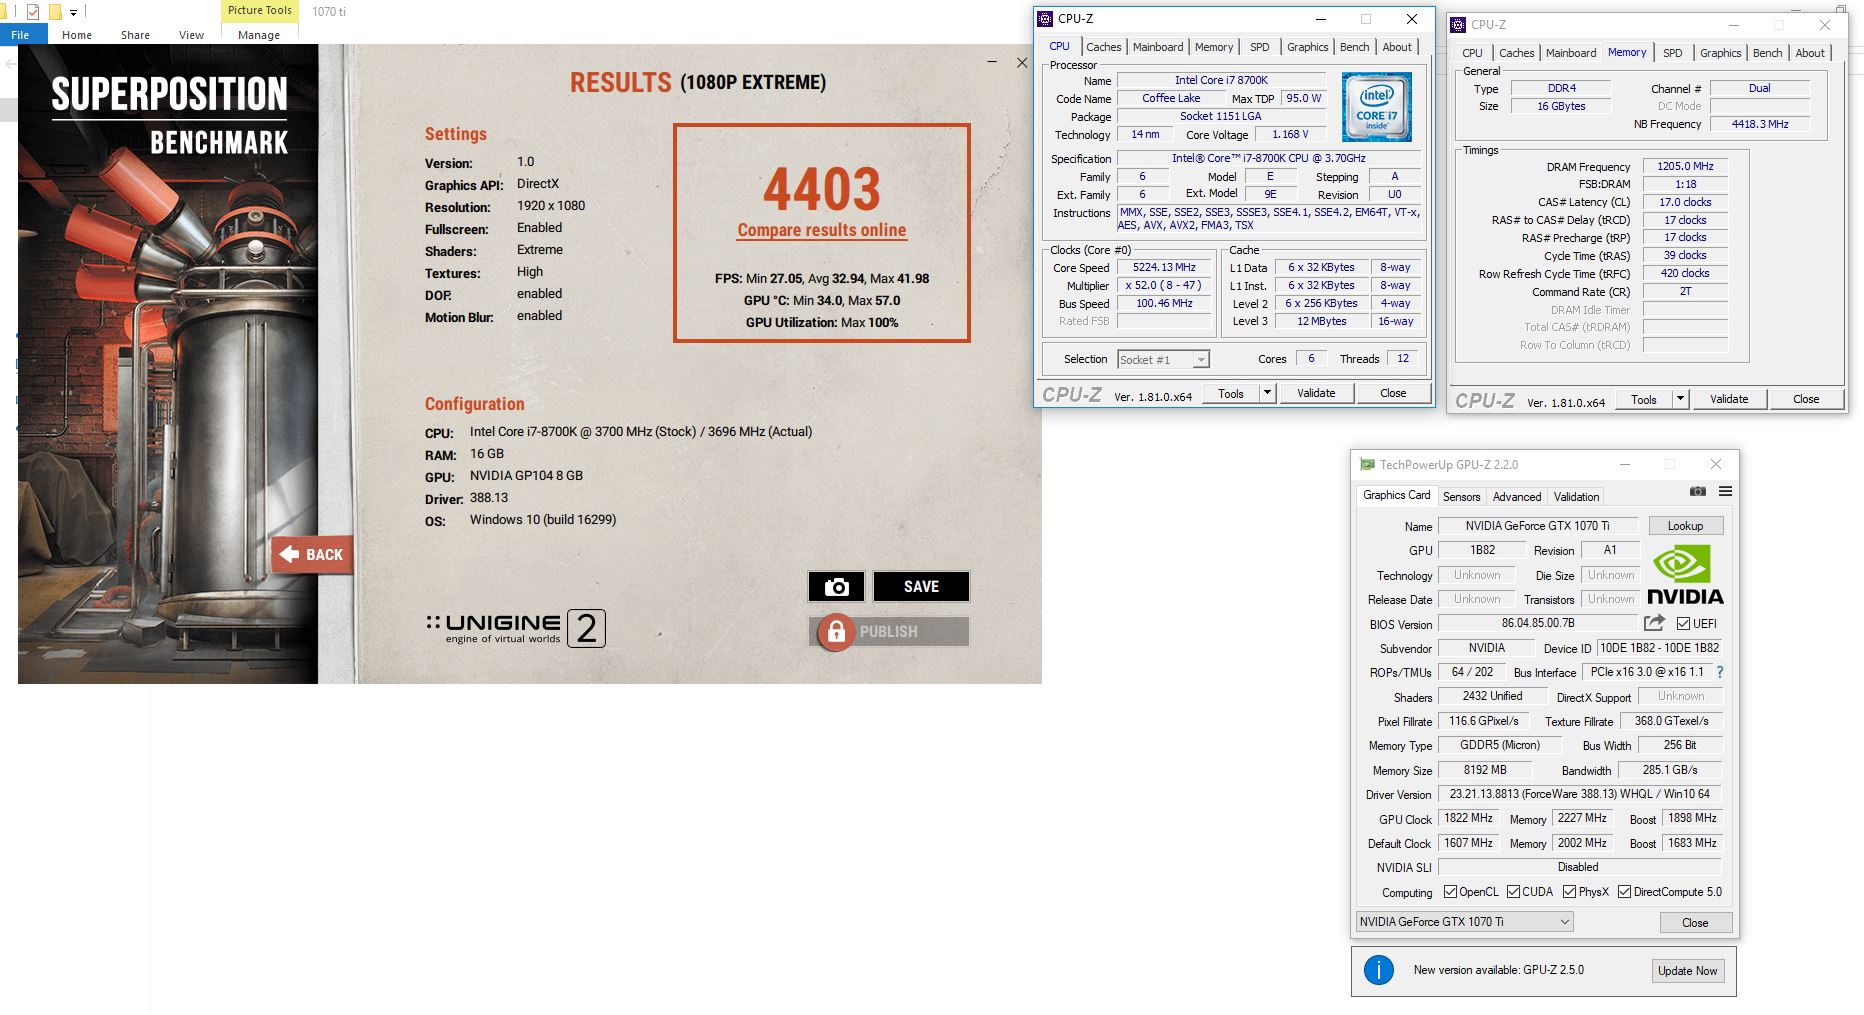Click the Lookup button in GPU-Z
Viewport: 1864px width, 1015px height.
click(x=1685, y=526)
